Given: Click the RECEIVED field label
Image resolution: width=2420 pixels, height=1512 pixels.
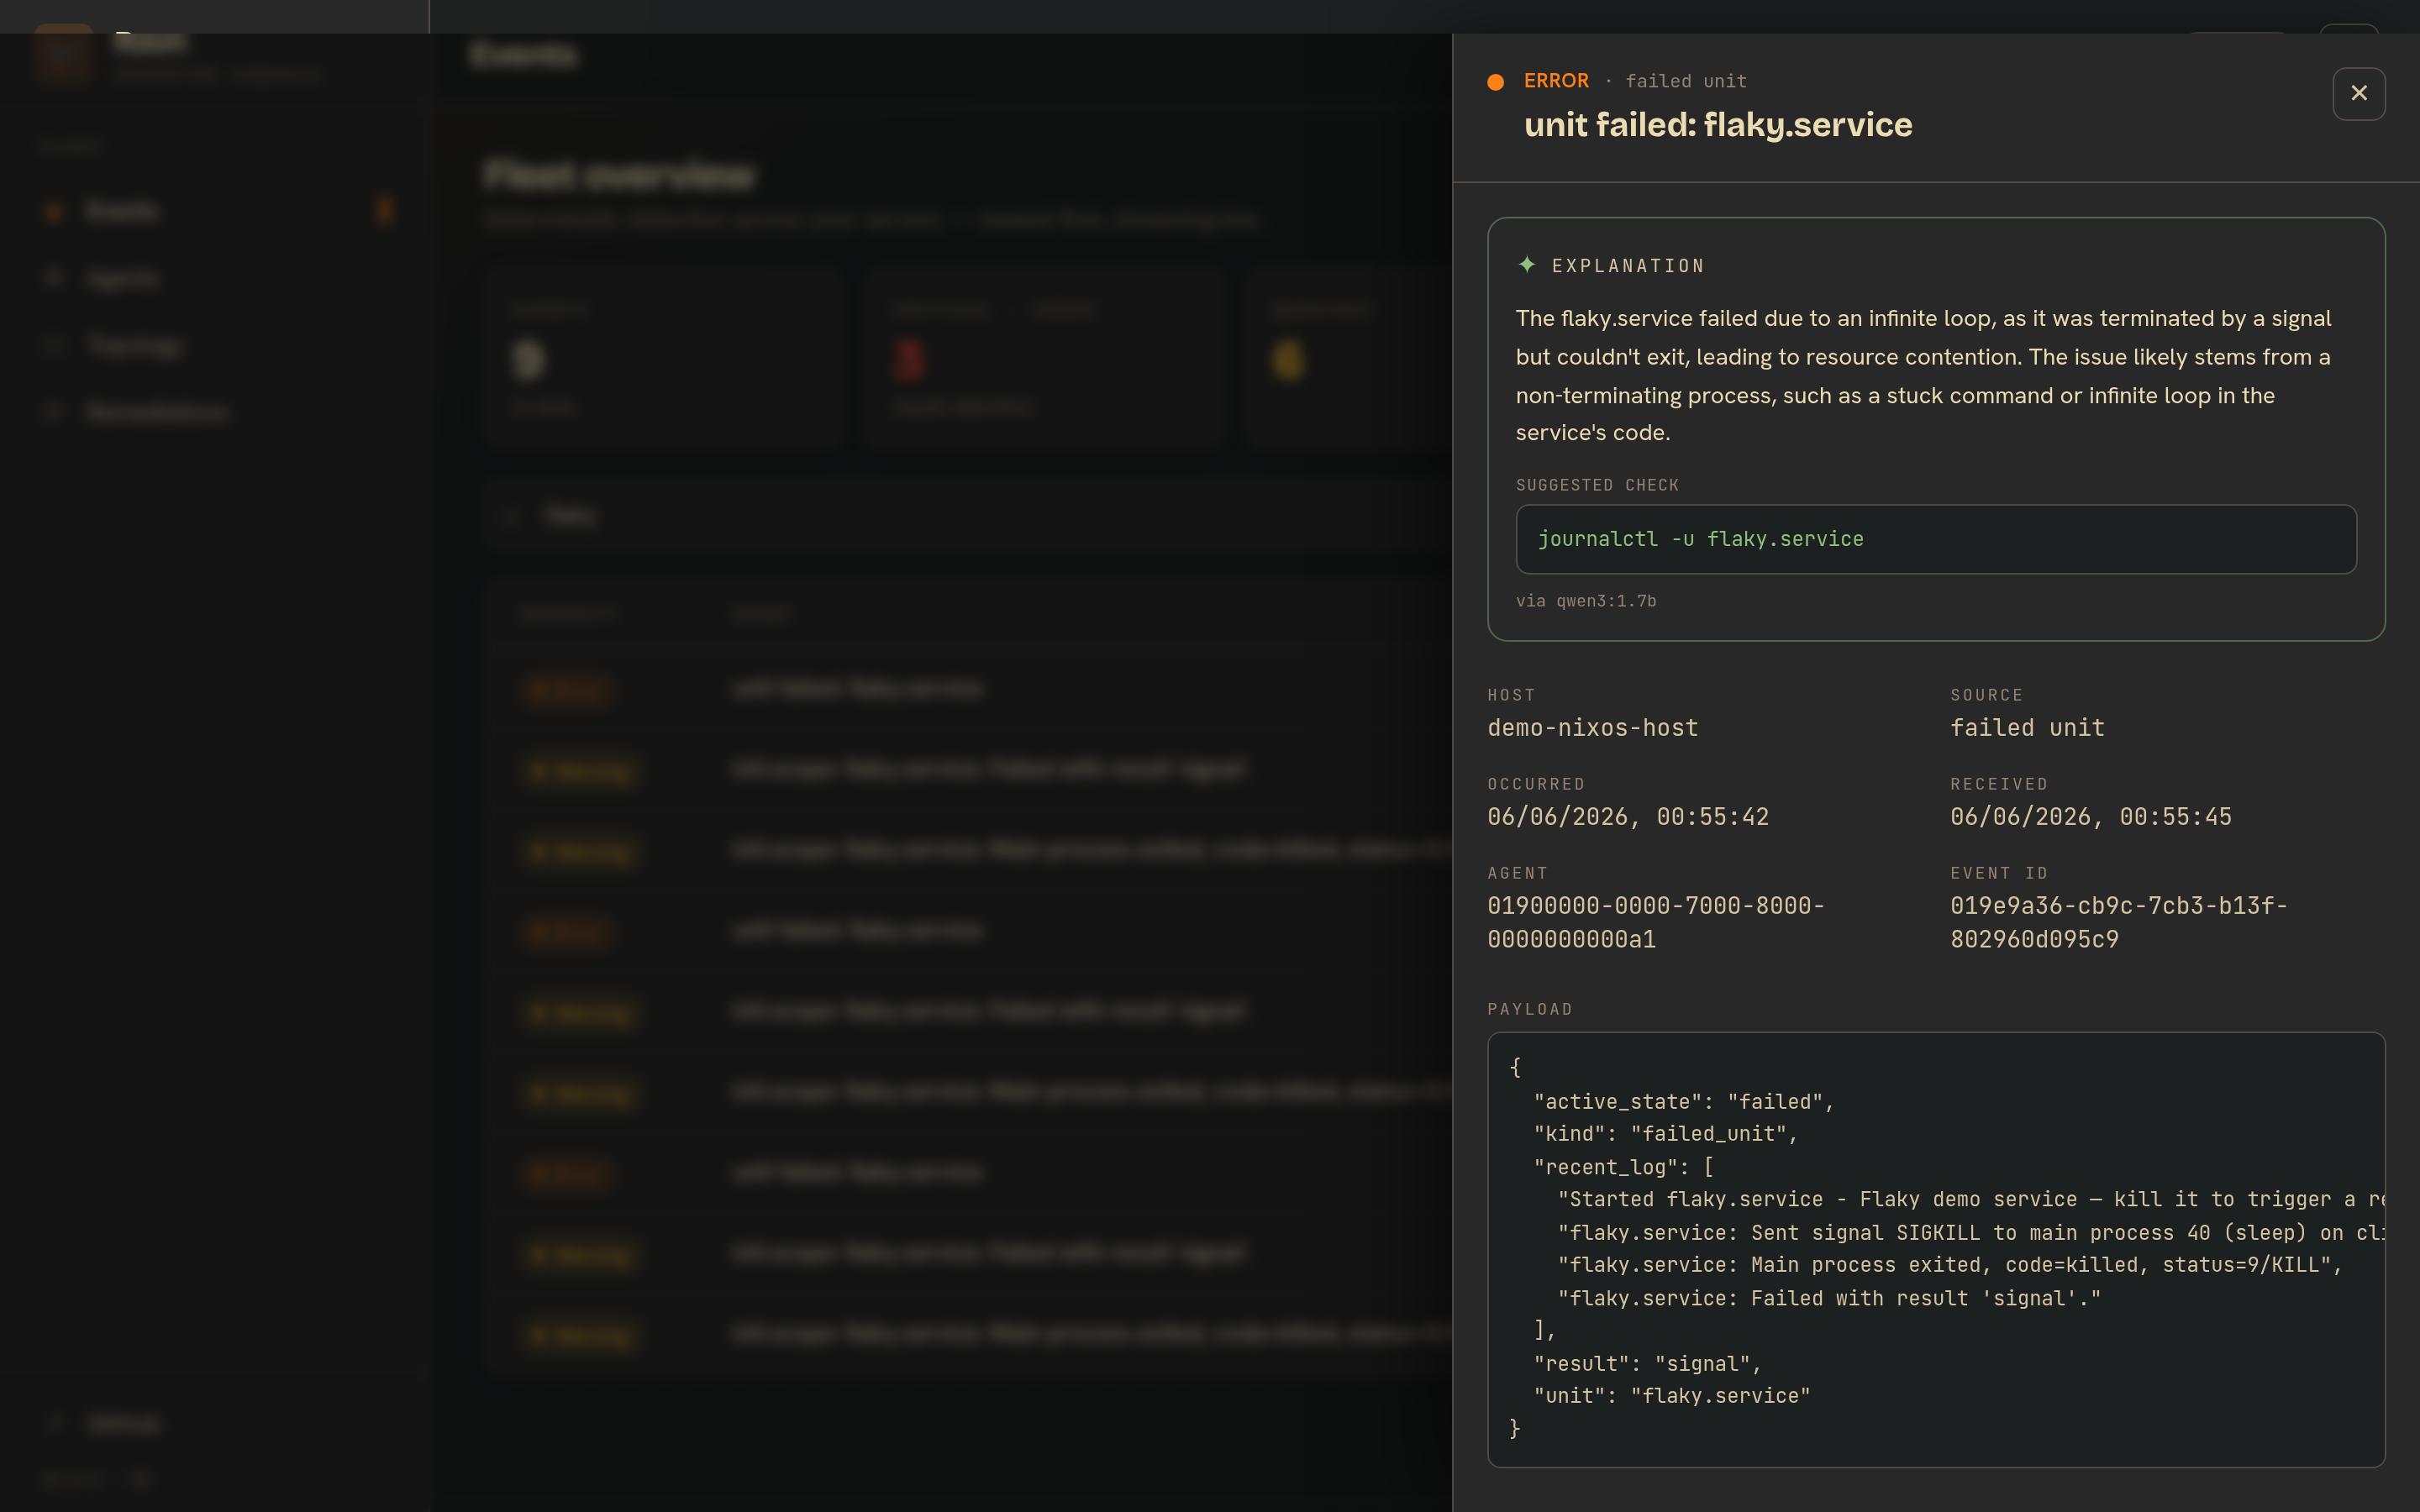Looking at the screenshot, I should point(1998,784).
